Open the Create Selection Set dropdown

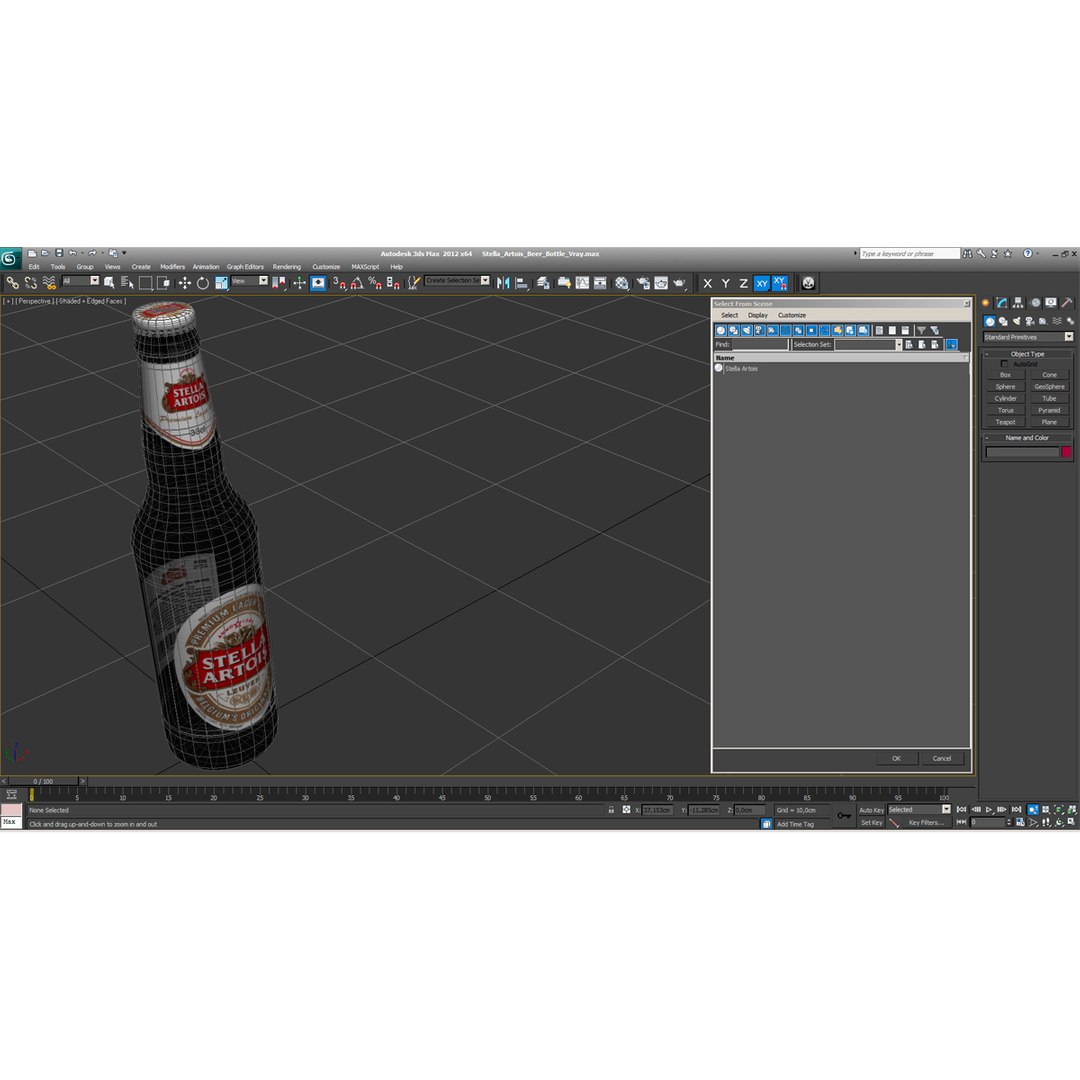coord(457,280)
